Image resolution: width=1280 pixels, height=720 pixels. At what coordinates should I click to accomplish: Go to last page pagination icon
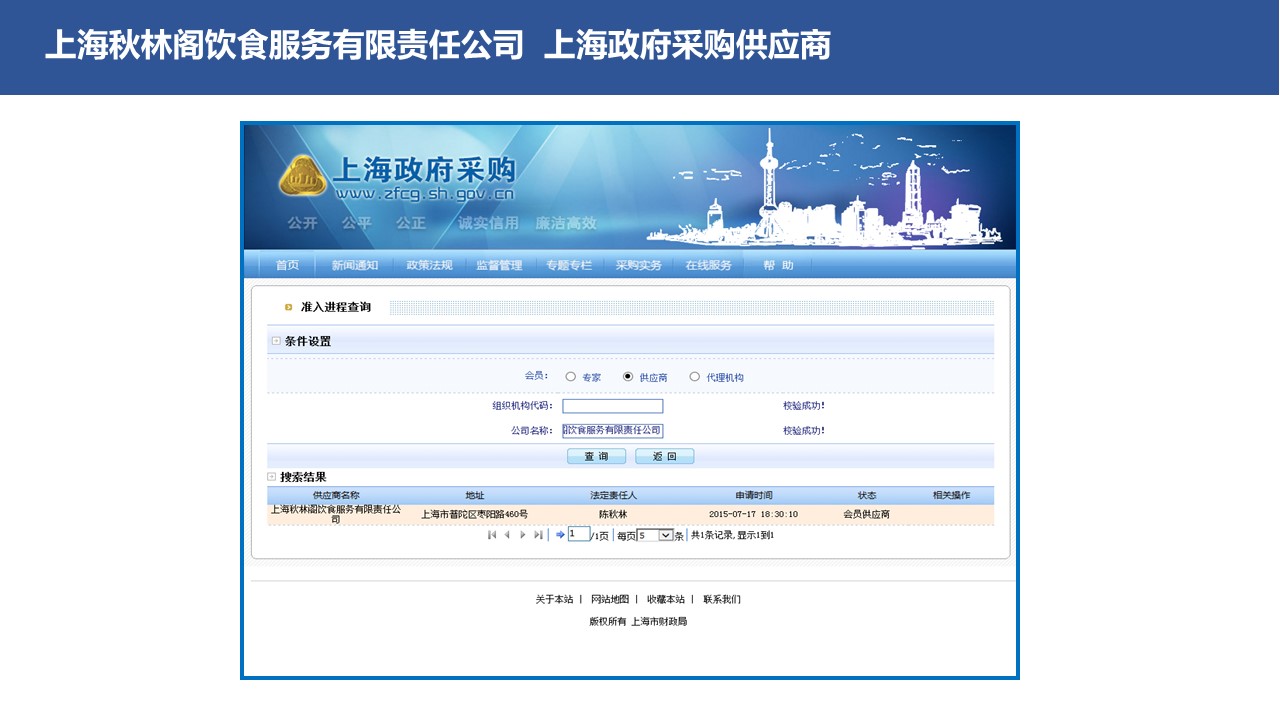[x=538, y=535]
